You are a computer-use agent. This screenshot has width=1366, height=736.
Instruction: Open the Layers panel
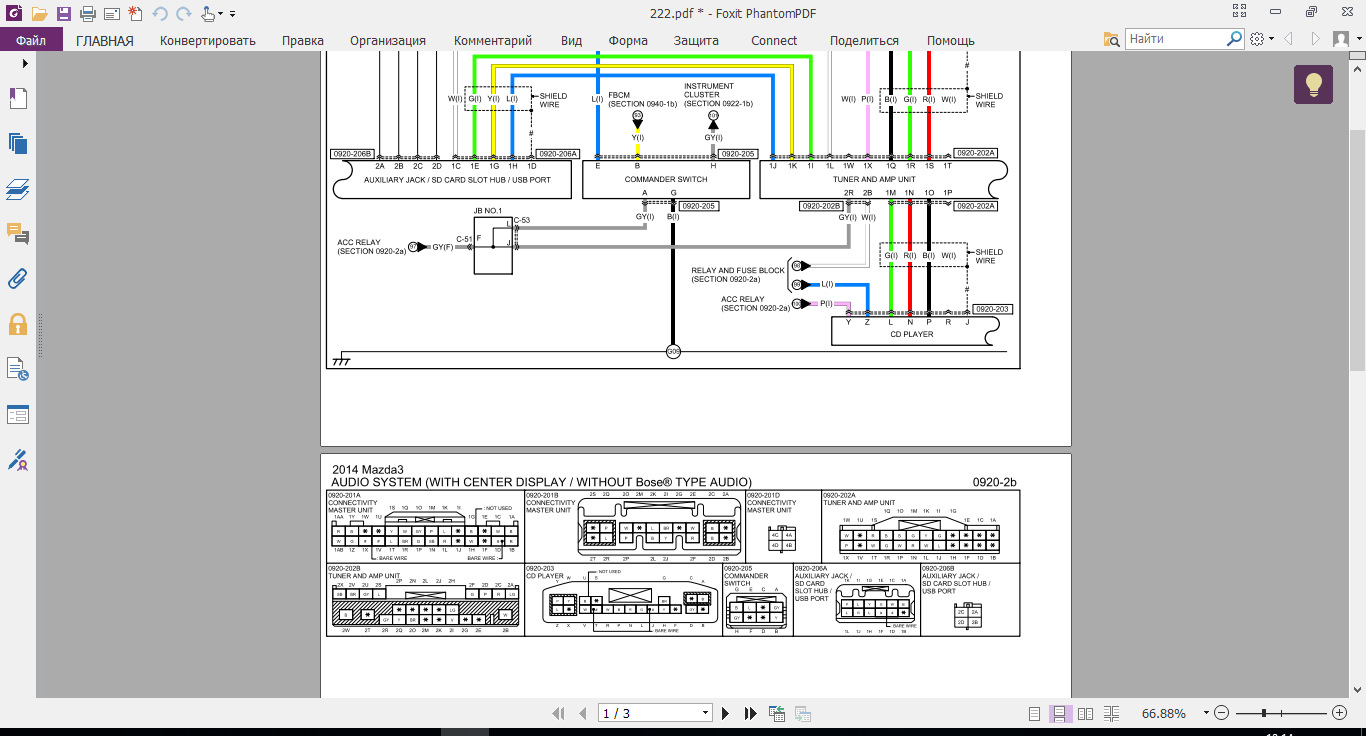(18, 189)
